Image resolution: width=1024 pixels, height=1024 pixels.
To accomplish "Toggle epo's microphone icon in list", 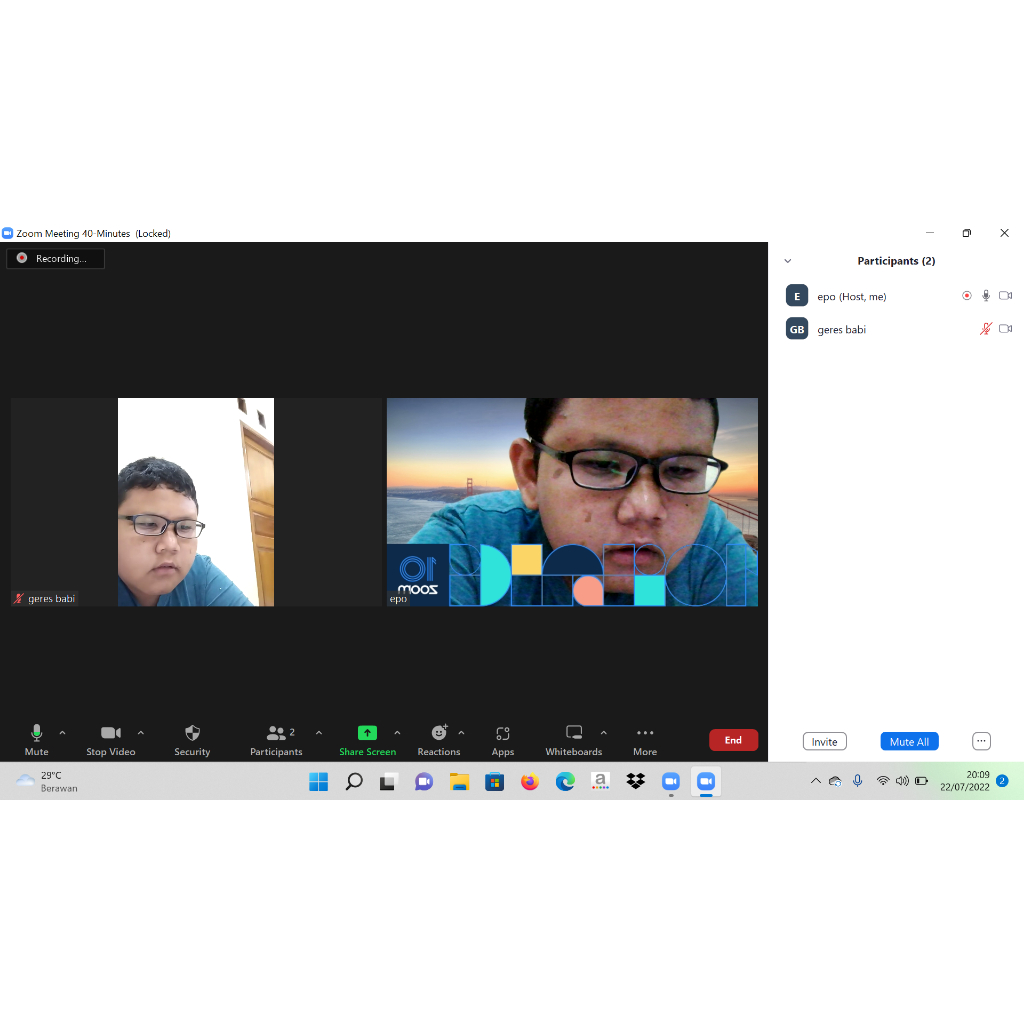I will (x=986, y=296).
